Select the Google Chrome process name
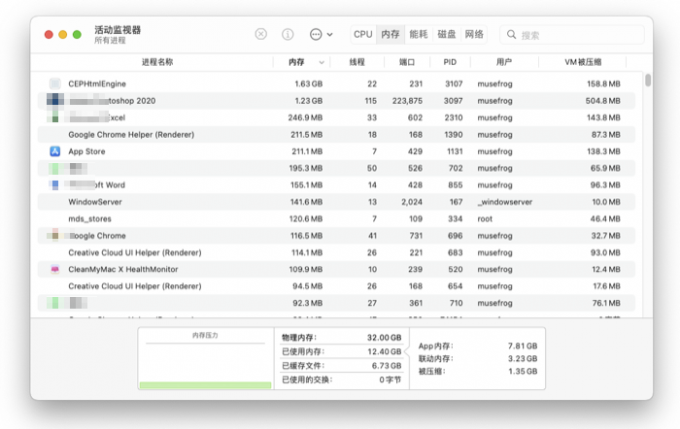The width and height of the screenshot is (680, 429). [98, 236]
